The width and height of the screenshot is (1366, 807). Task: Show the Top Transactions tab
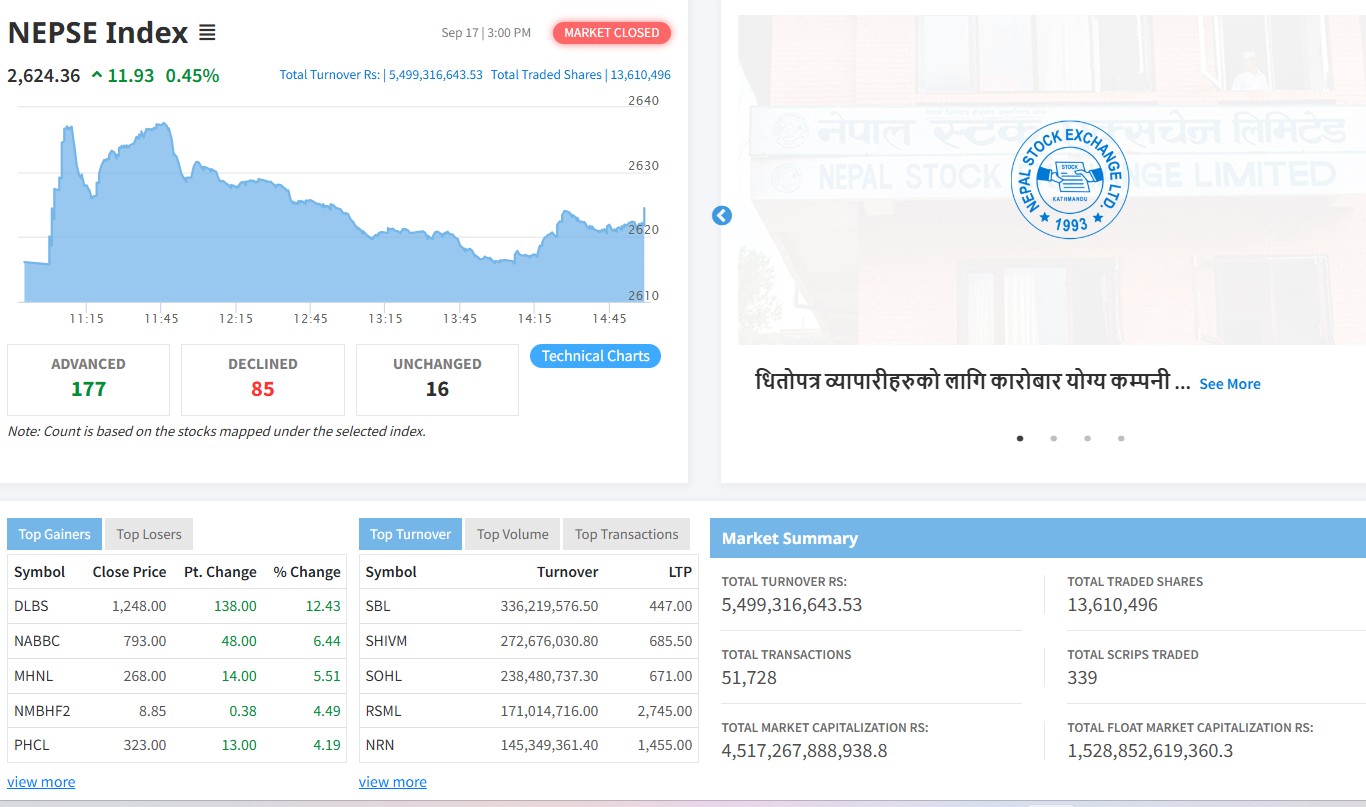627,534
